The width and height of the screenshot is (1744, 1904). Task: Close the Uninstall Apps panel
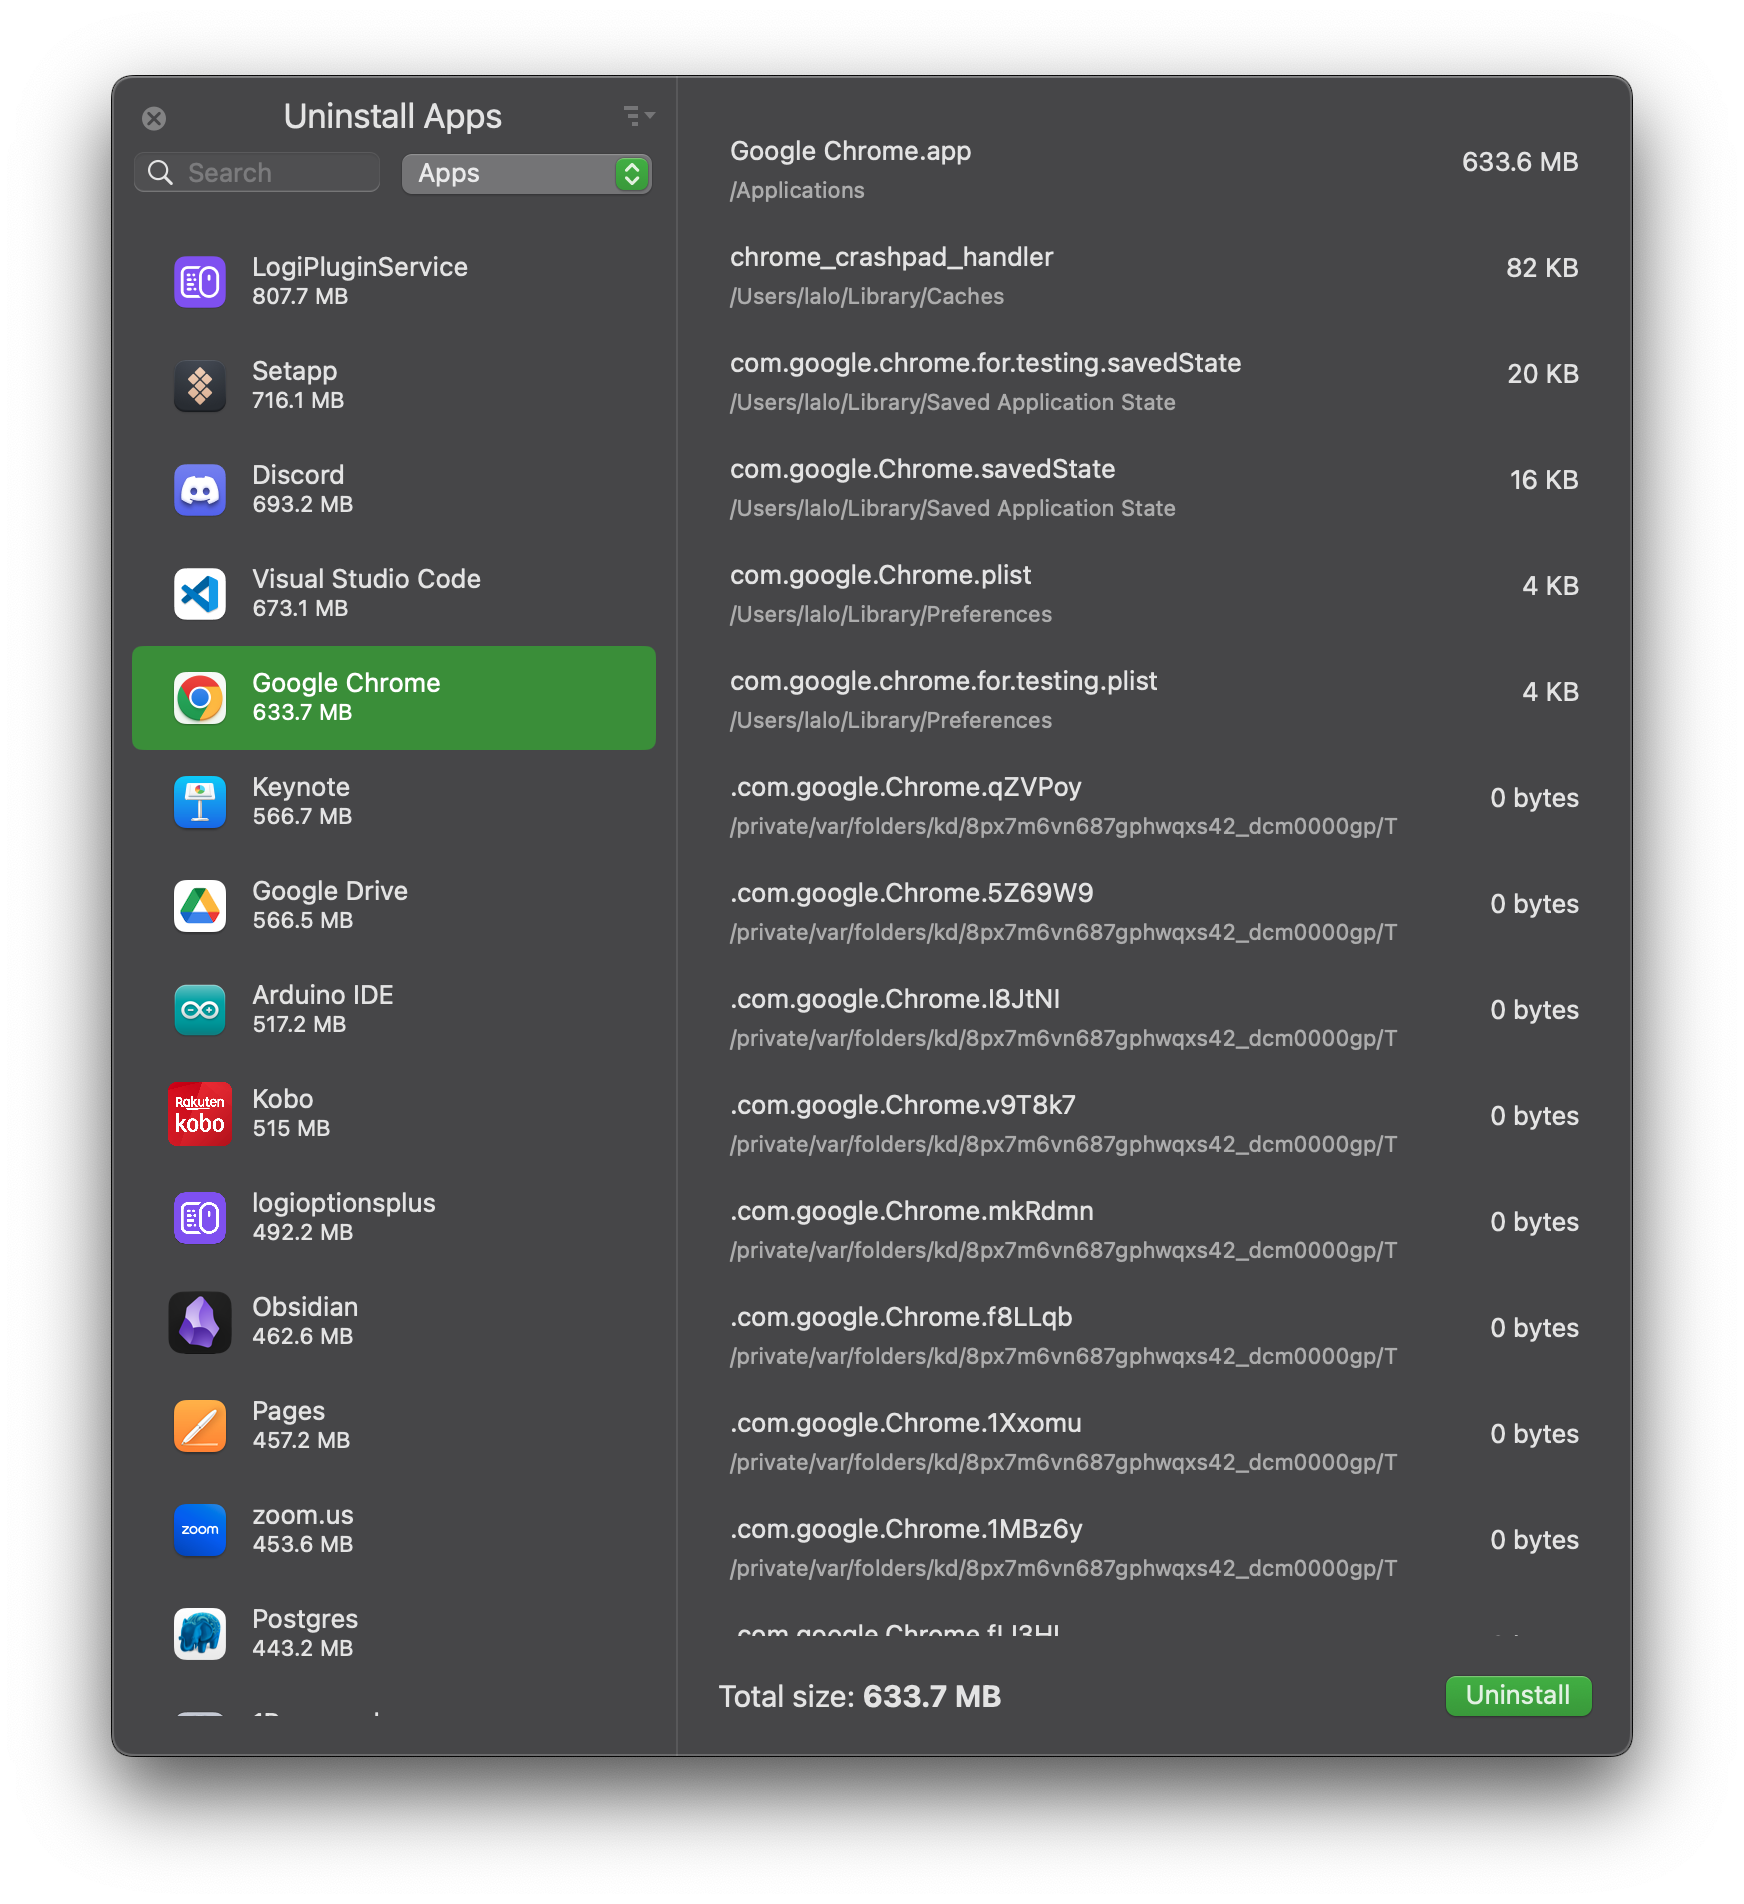[154, 119]
